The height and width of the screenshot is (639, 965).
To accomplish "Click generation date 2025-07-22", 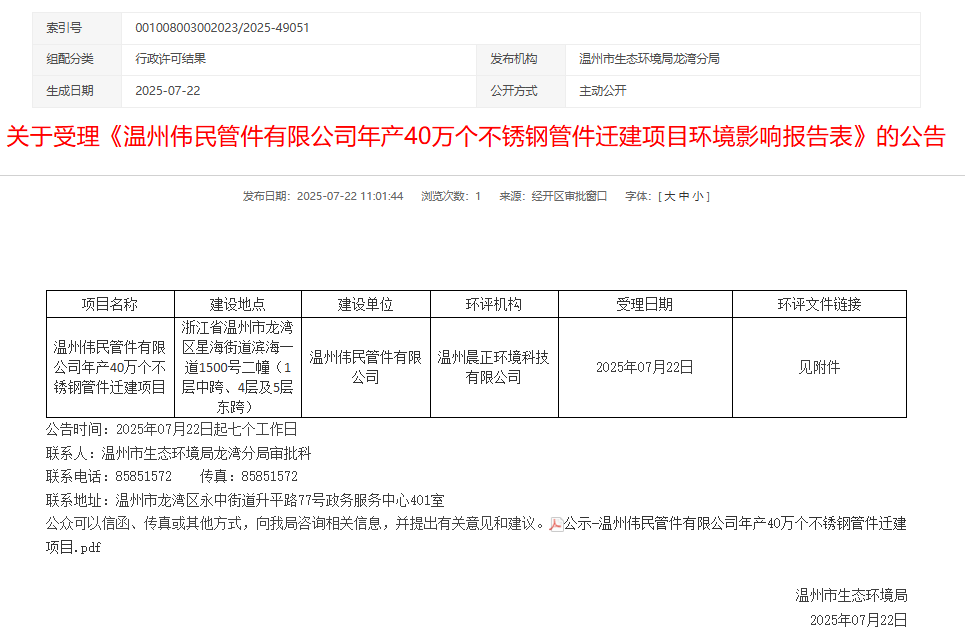I will point(167,91).
